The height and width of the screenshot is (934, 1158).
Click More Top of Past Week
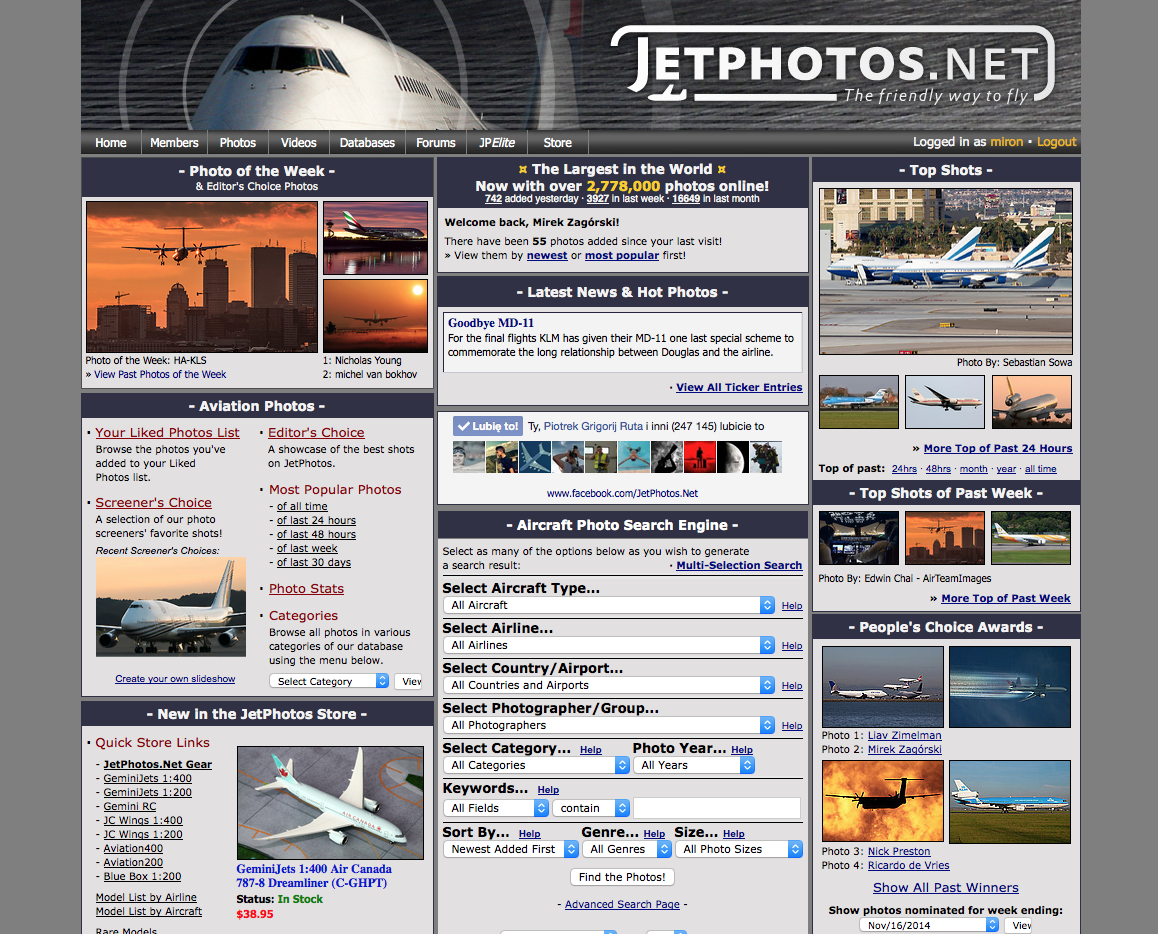1006,598
